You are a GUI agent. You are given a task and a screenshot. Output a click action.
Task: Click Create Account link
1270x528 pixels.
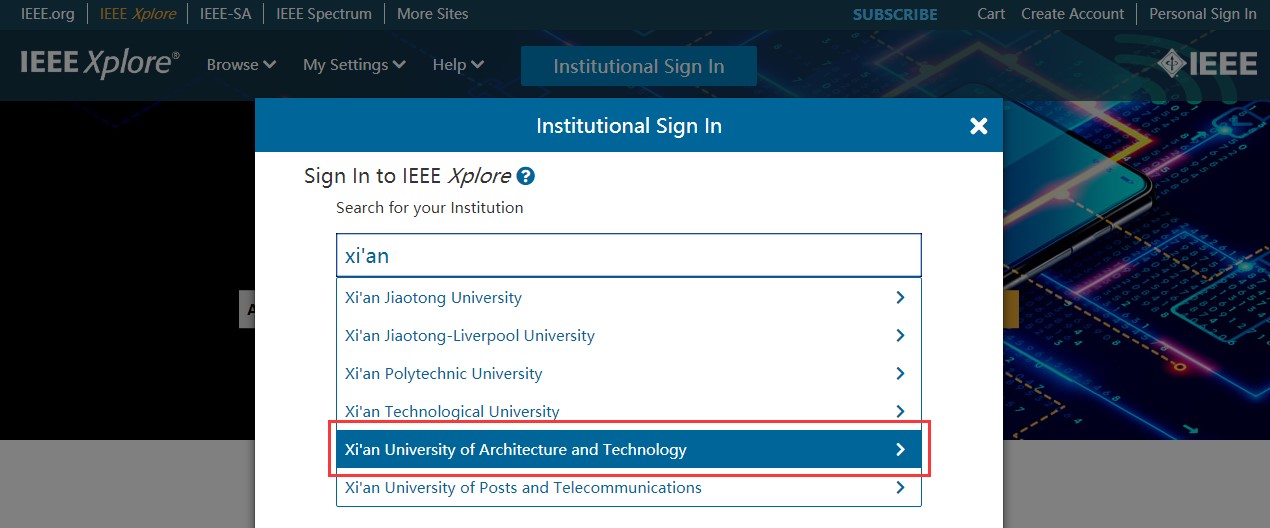tap(1073, 14)
